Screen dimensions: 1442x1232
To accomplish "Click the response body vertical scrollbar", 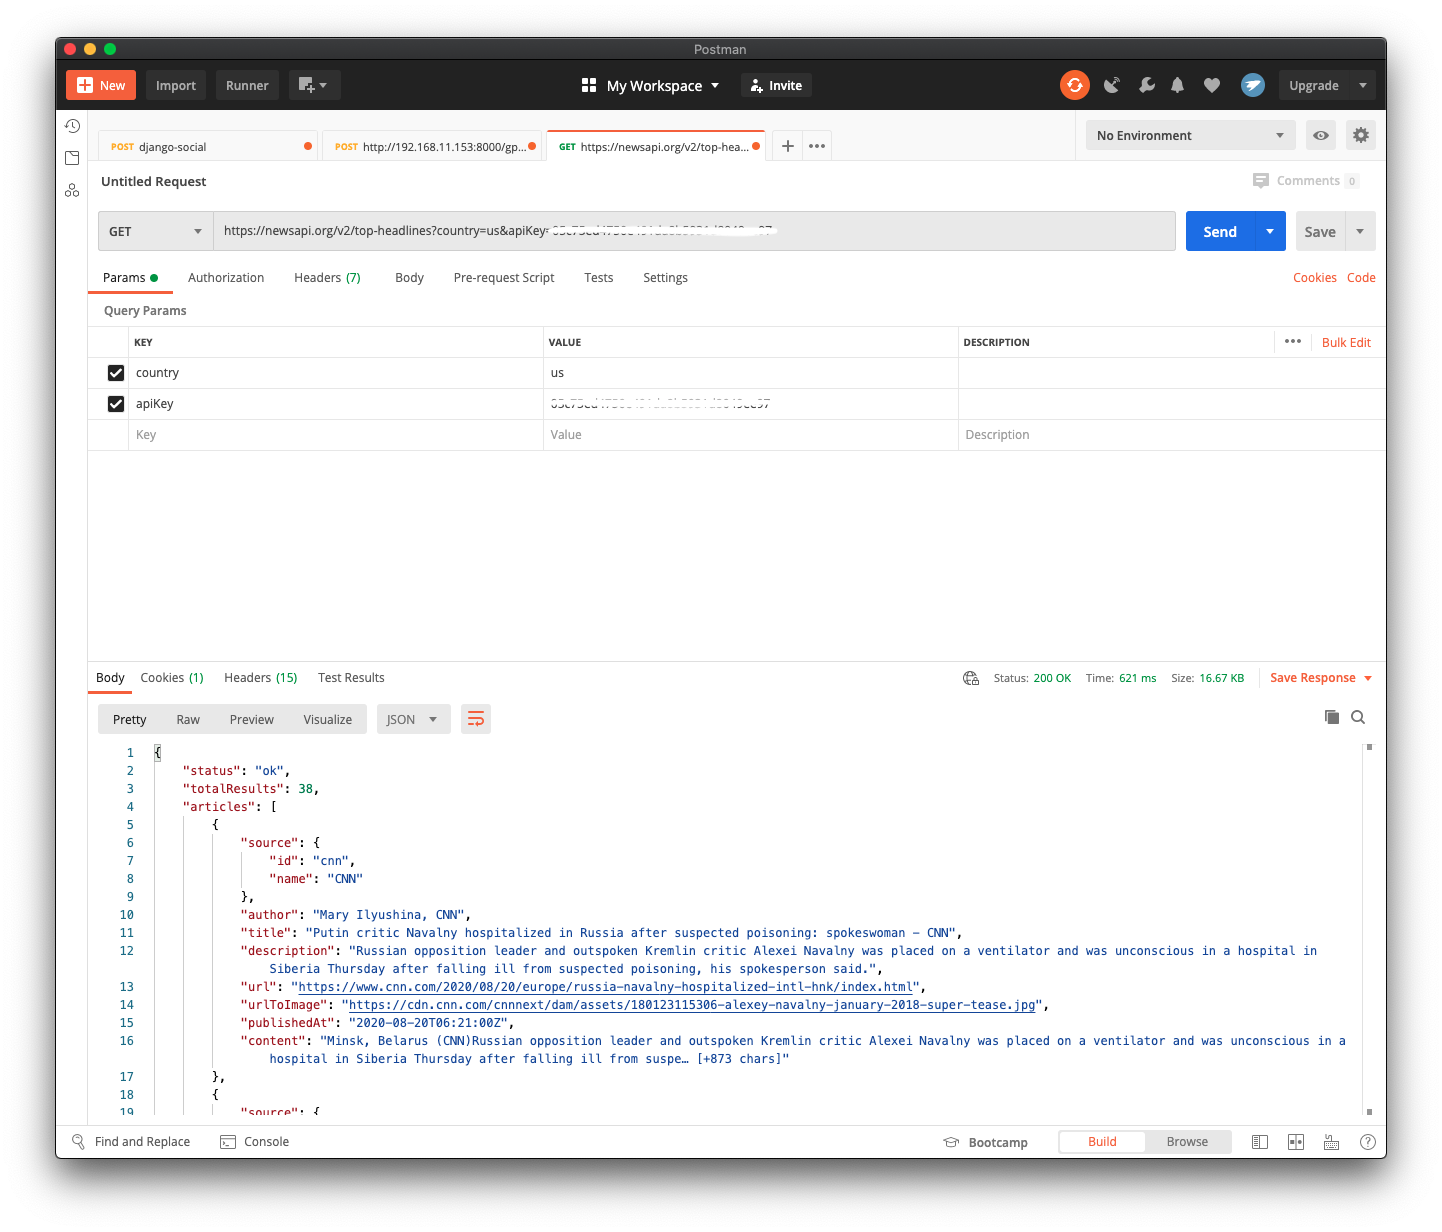I will pos(1369,929).
